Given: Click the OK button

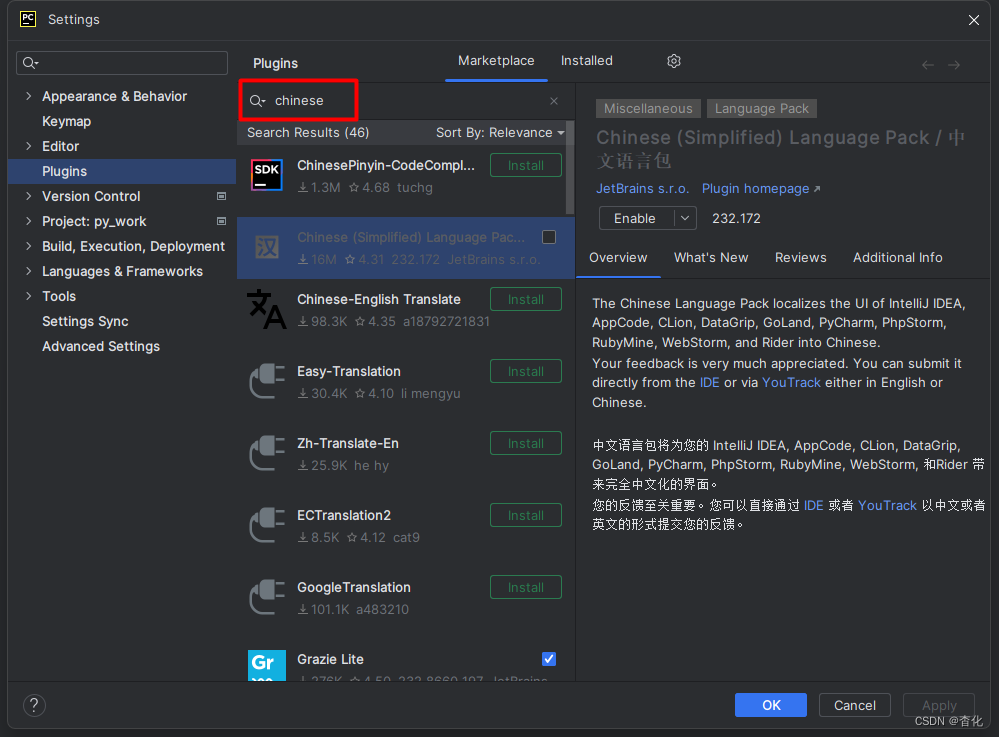Looking at the screenshot, I should tap(770, 705).
